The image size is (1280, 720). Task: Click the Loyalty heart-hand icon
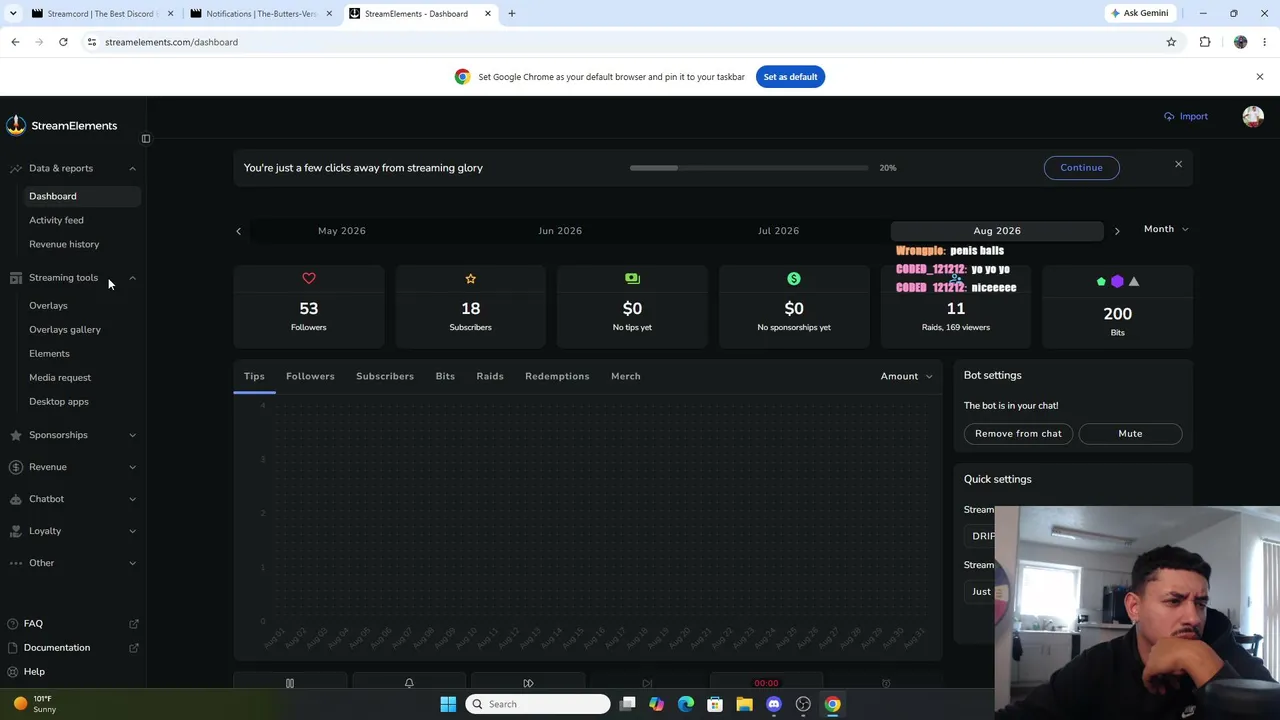tap(15, 531)
